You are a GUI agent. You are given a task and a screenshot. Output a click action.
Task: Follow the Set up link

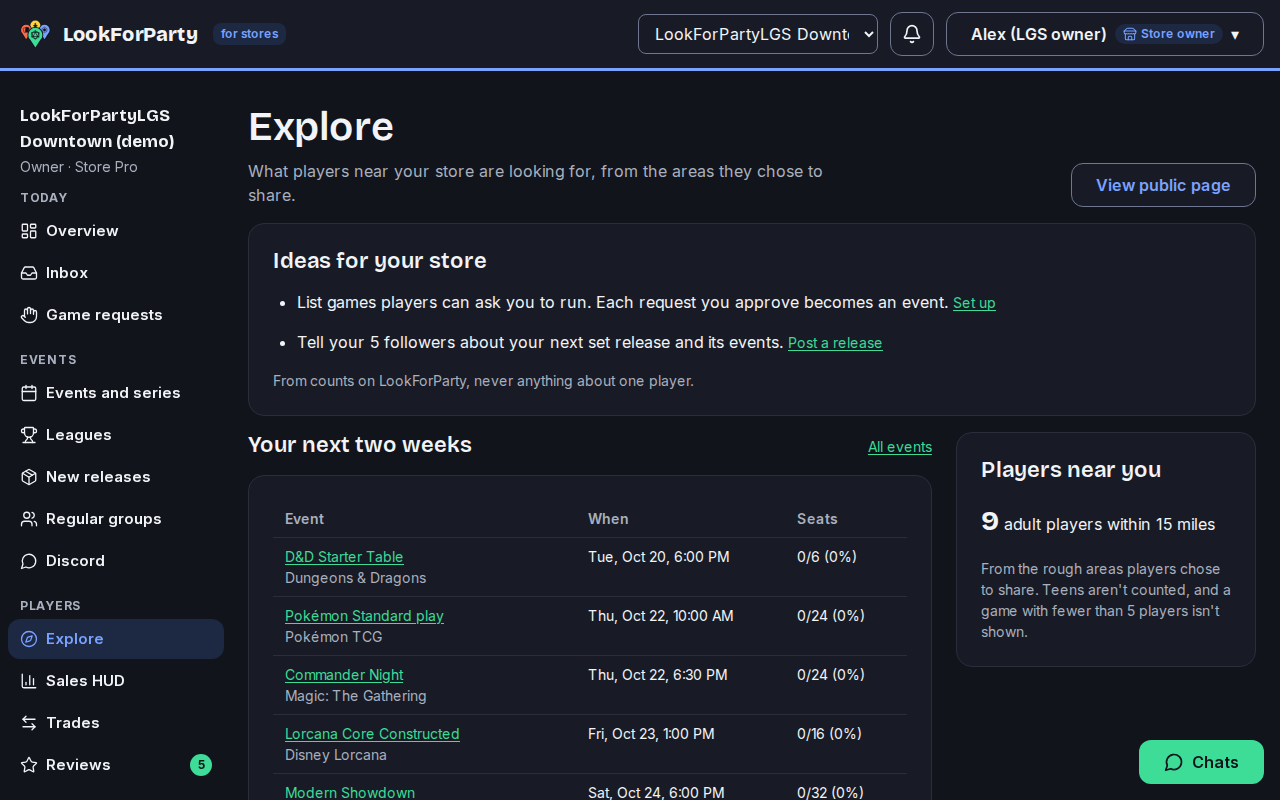click(x=974, y=303)
